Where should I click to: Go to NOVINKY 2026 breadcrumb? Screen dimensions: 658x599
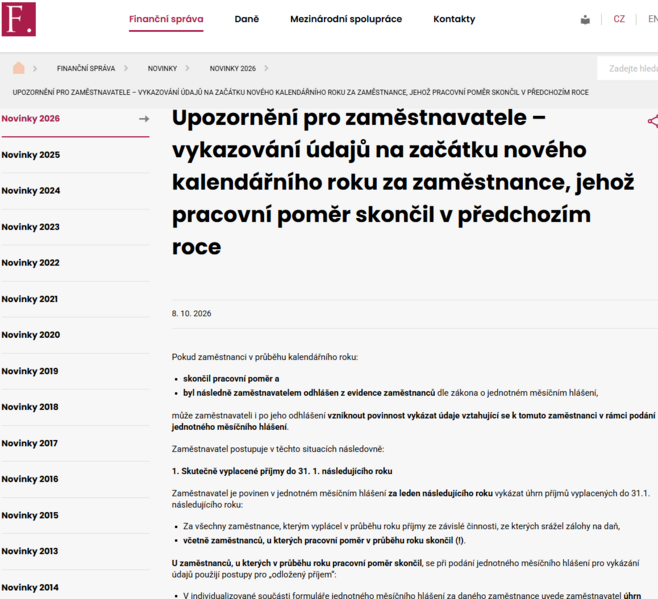point(232,68)
